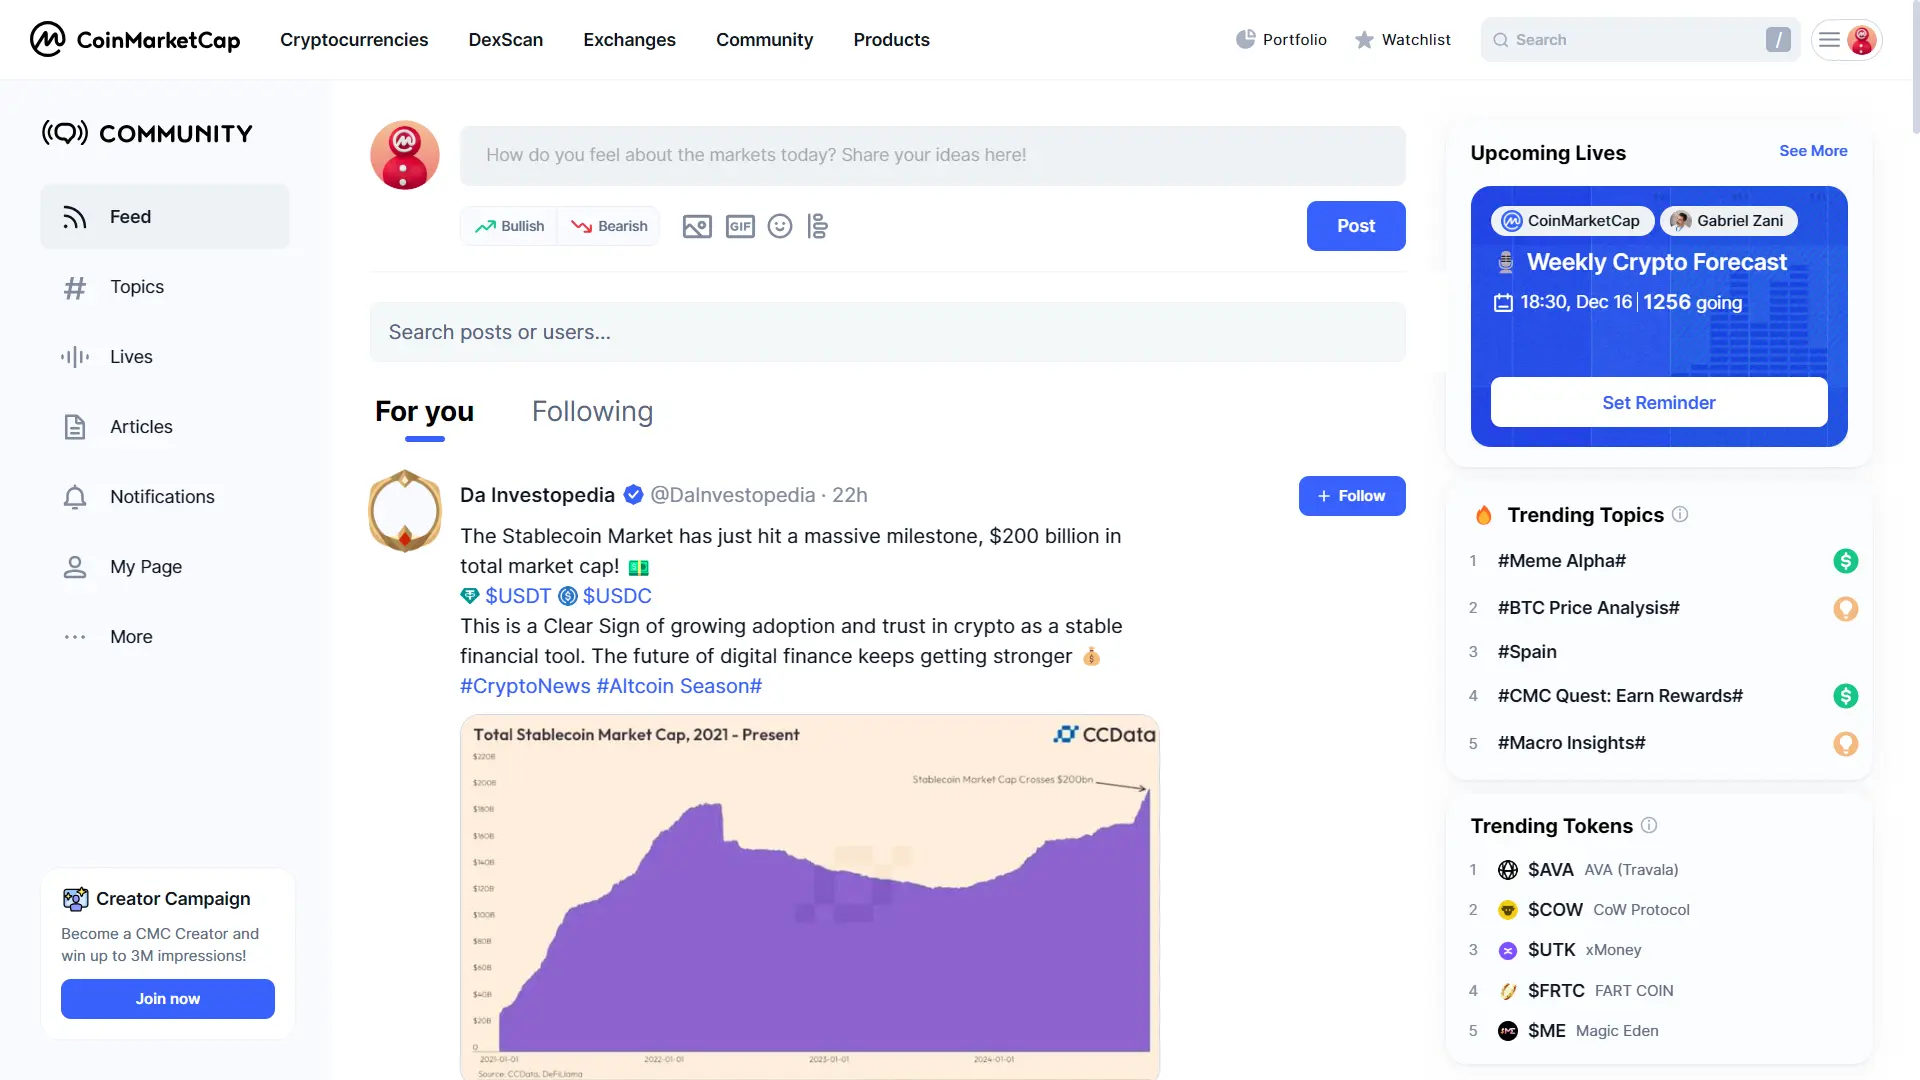Click the GIF insert icon in post editor

pos(740,225)
